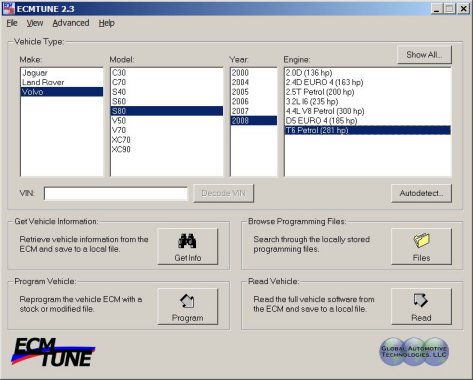Select Jaguar in the Make list
Viewport: 473px width, 380px height.
tap(62, 73)
